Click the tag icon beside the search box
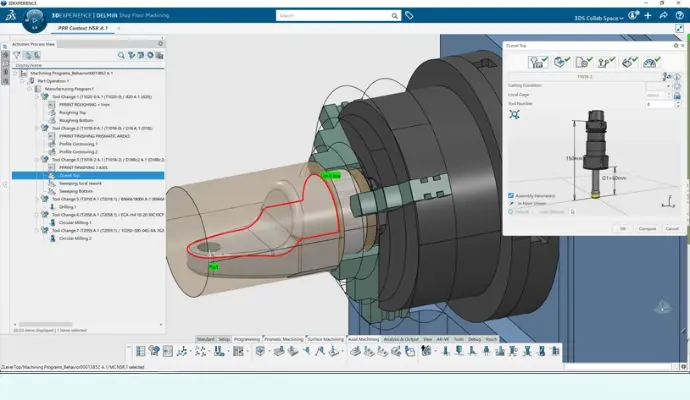 [x=409, y=16]
